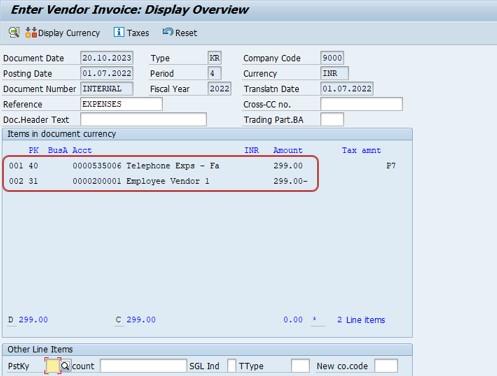Screen dimensions: 497x376
Task: Click the PstKy posting key field
Action: pos(52,366)
